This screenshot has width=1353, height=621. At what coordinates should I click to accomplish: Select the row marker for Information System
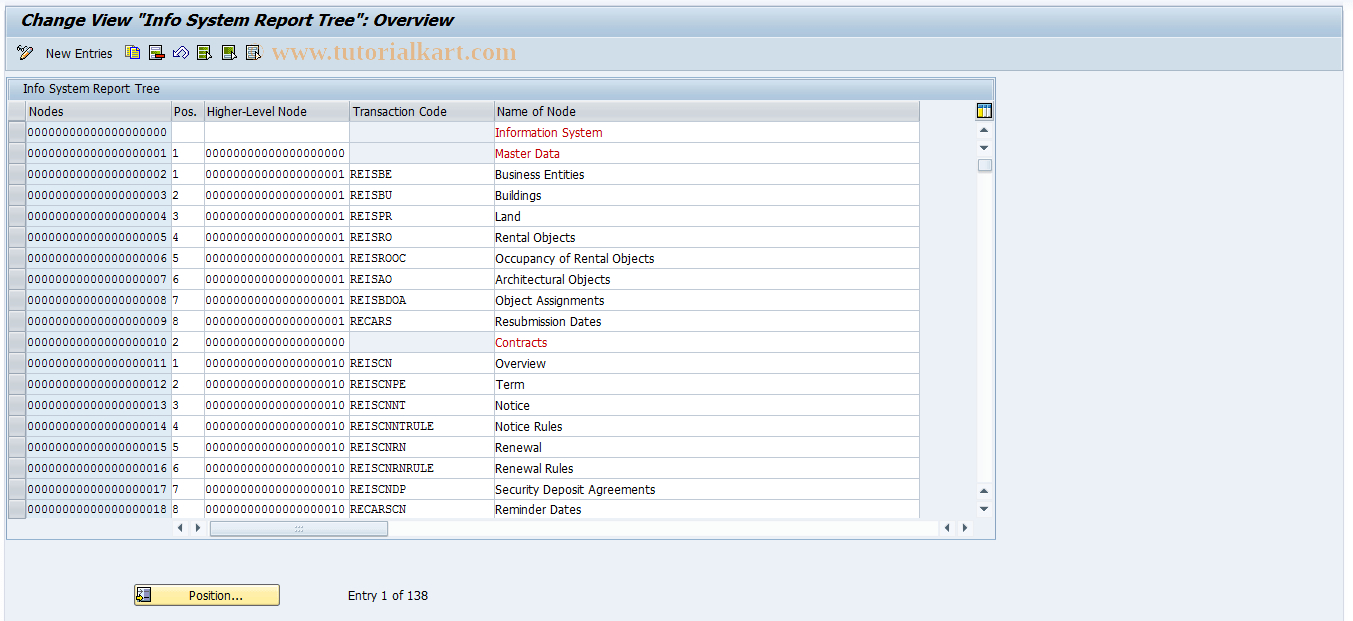point(15,132)
